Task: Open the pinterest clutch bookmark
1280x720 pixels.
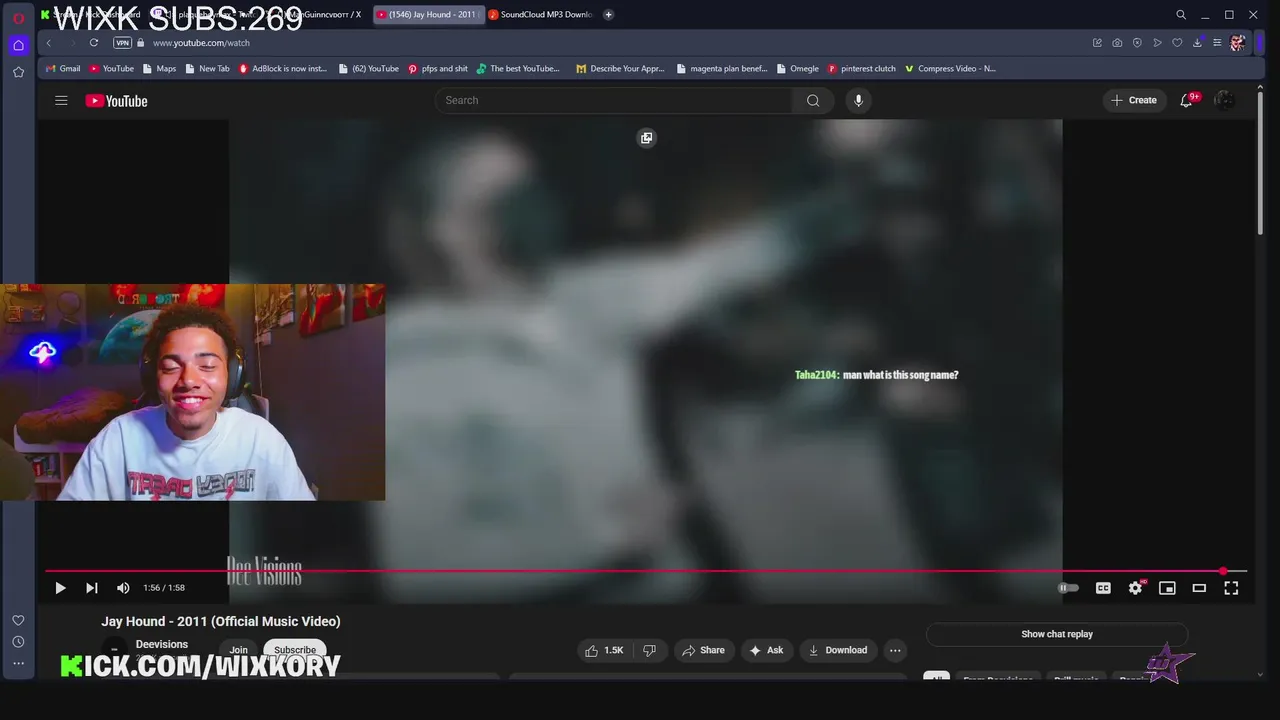Action: click(861, 69)
